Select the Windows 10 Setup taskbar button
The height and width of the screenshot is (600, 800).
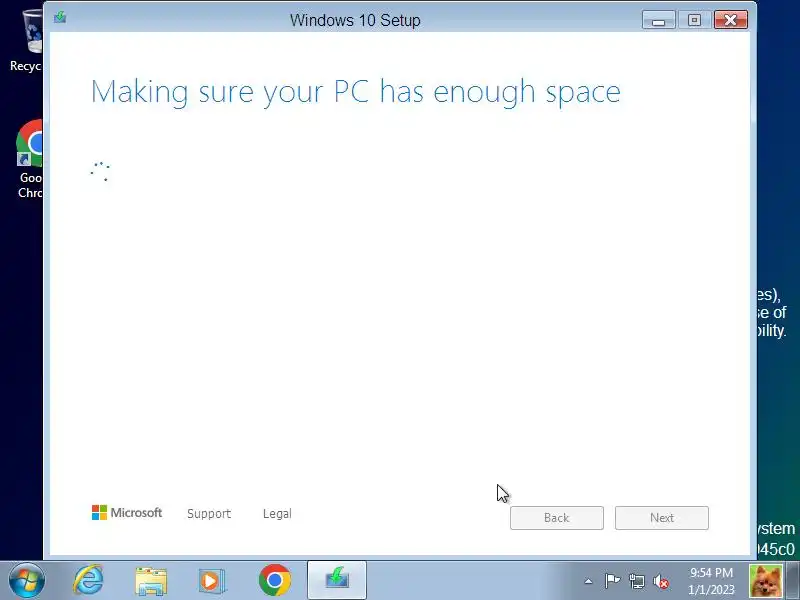337,580
